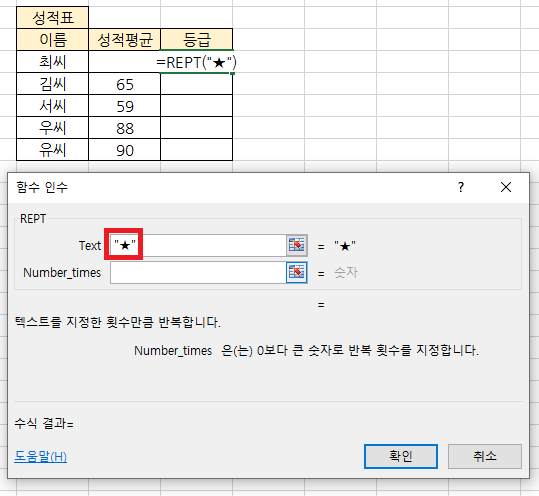539x496 pixels.
Task: Select the score cell with 59
Action: point(124,106)
